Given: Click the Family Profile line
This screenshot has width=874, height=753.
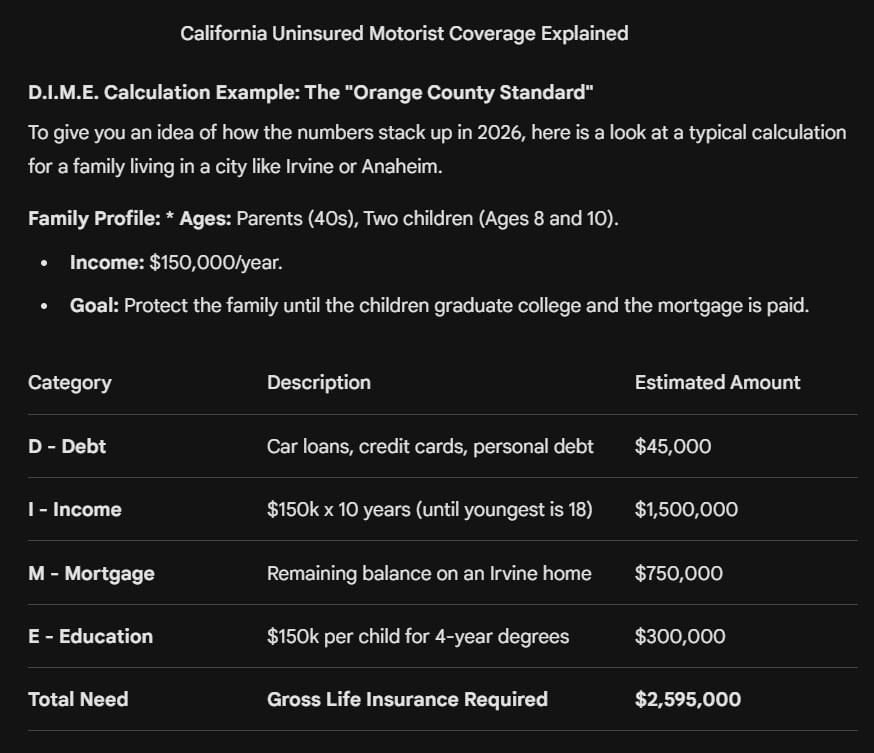Looking at the screenshot, I should [323, 218].
